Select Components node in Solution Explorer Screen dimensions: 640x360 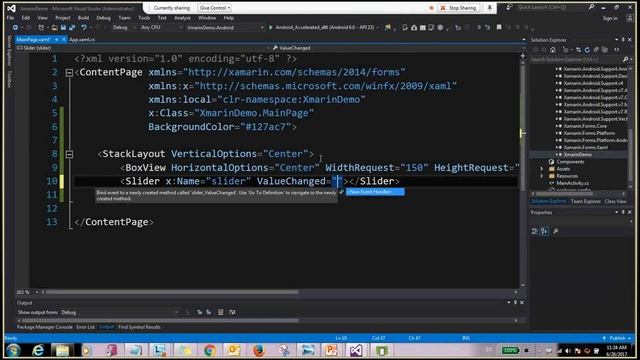click(x=570, y=162)
